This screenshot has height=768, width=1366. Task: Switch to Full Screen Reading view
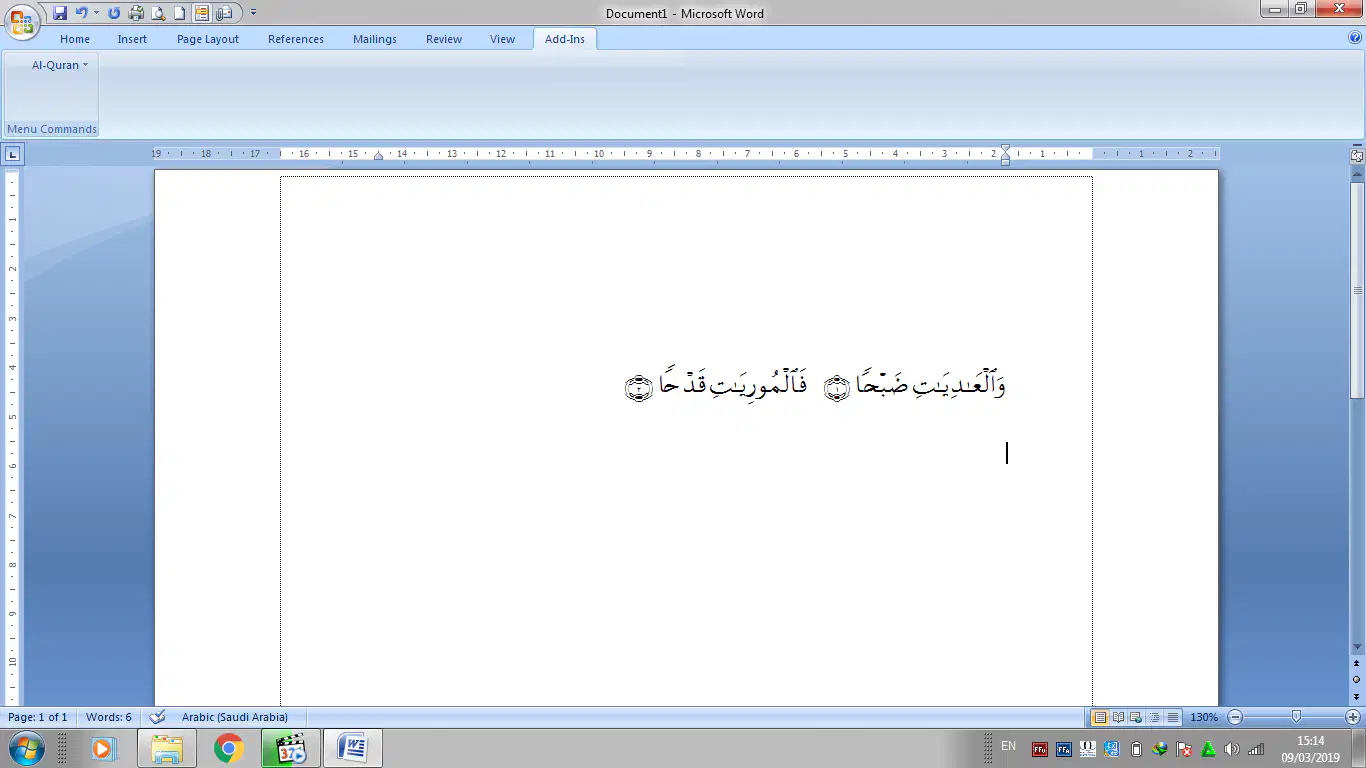tap(1118, 717)
